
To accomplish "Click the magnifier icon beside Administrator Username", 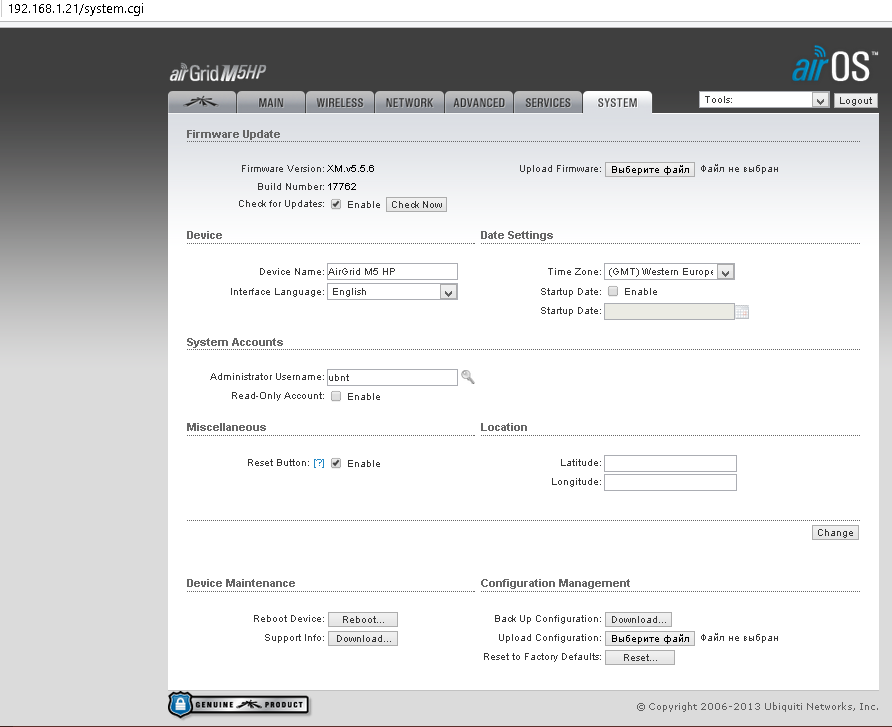I will coord(468,377).
